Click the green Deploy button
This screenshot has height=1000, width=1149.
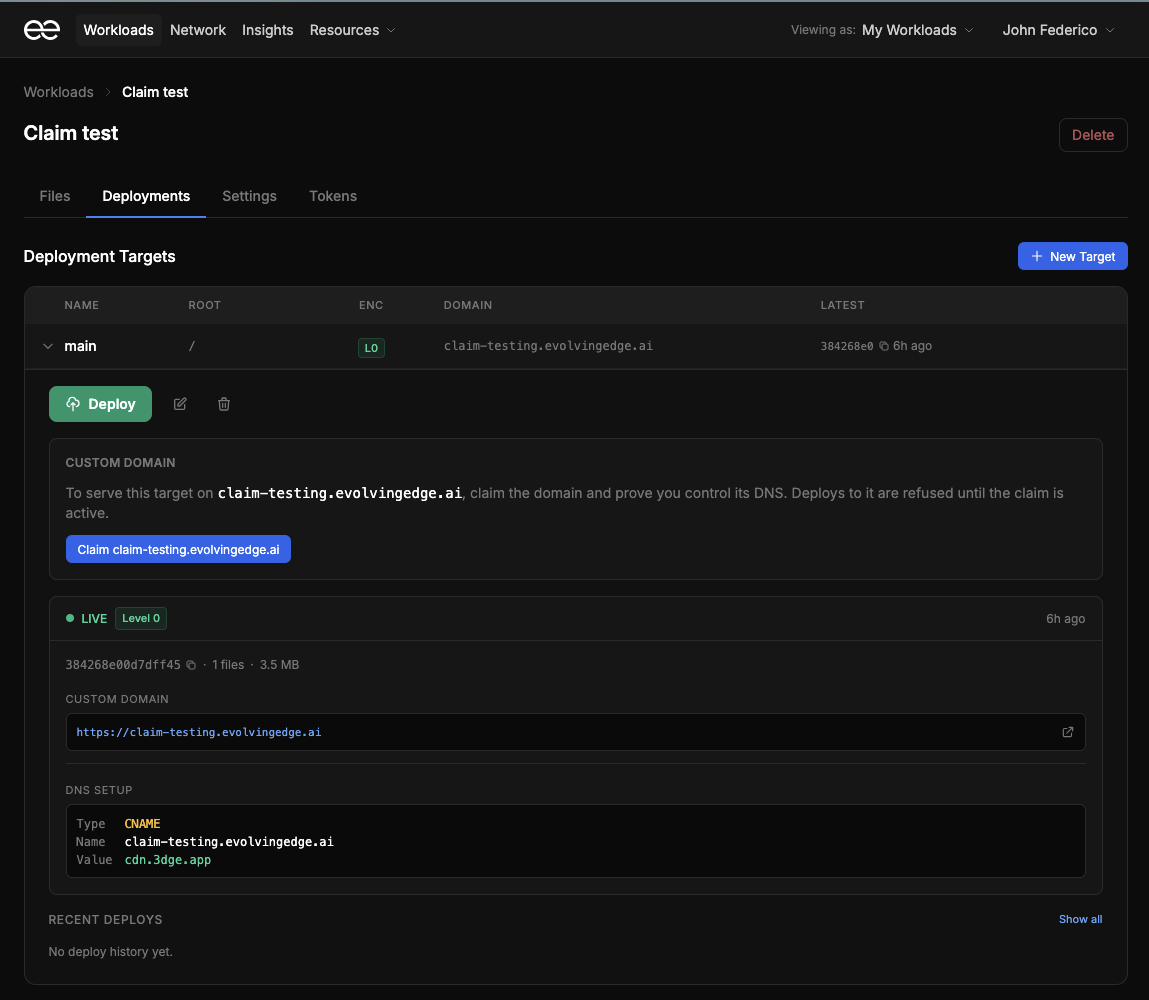pos(100,404)
